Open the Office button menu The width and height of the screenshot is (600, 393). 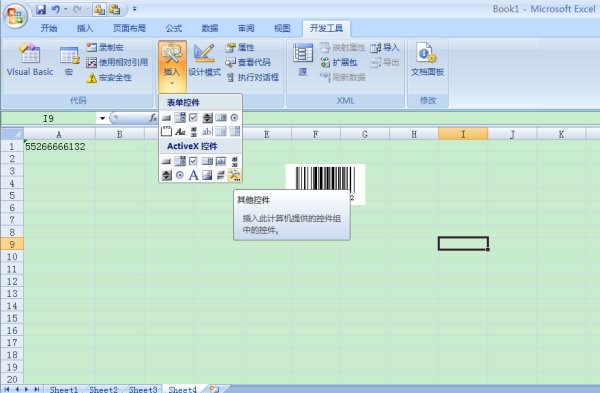click(15, 15)
